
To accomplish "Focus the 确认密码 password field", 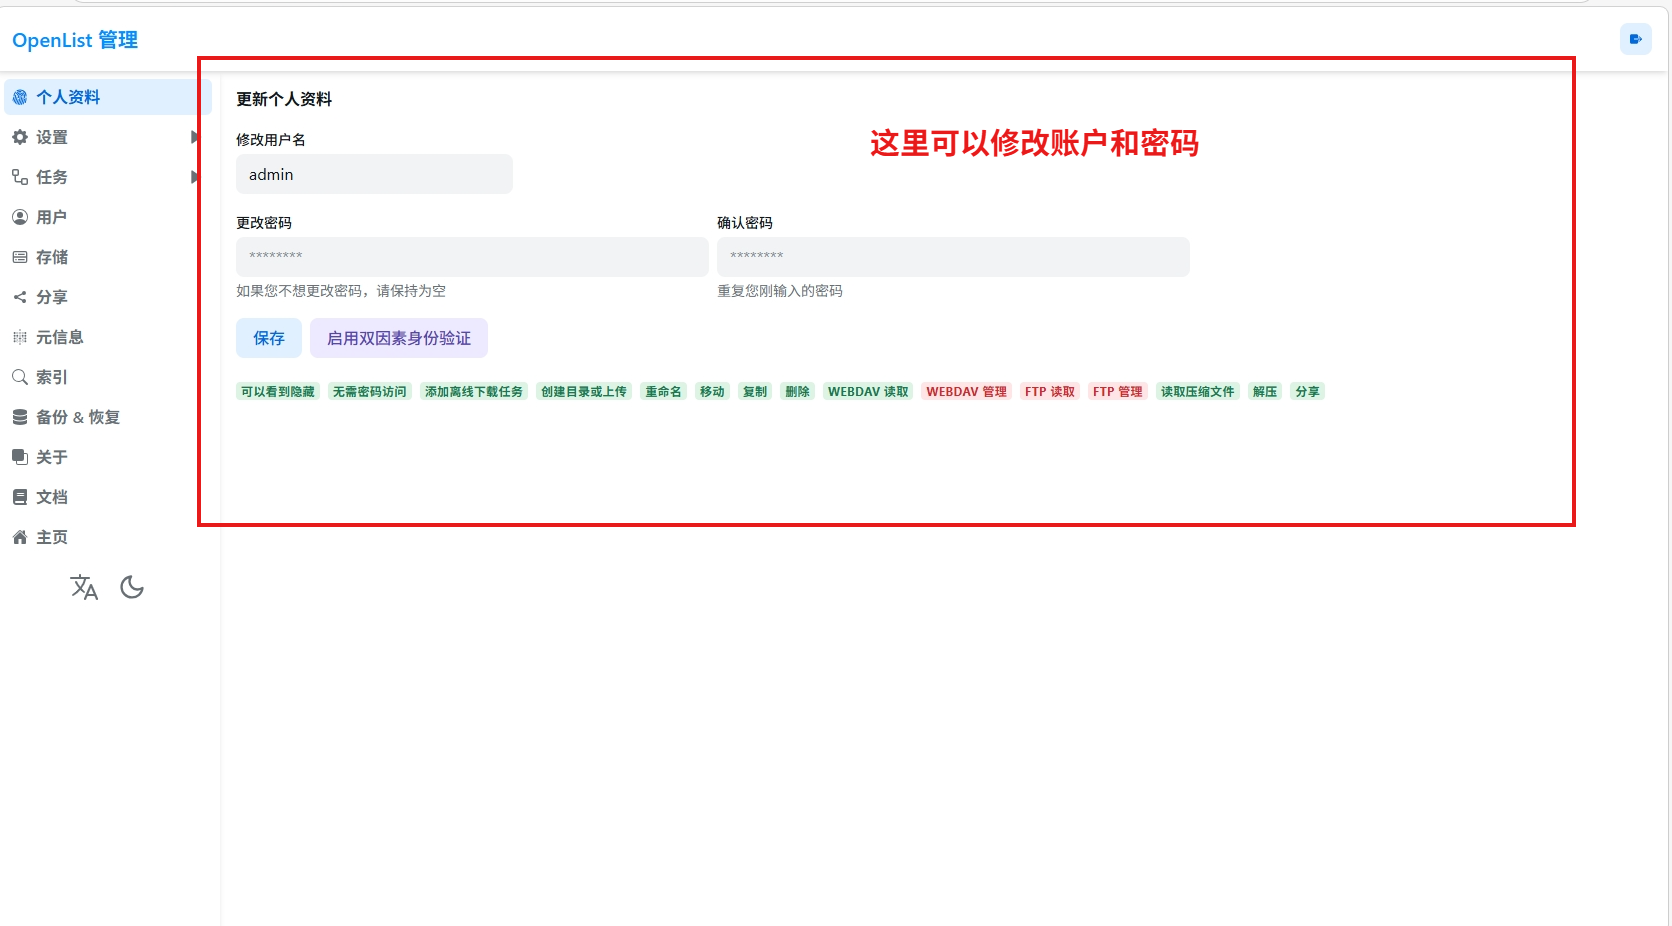I will tap(953, 257).
